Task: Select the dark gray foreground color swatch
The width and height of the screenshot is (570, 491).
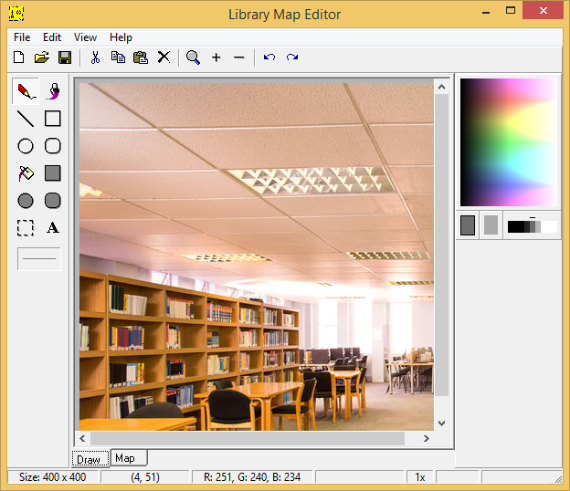Action: (x=467, y=225)
